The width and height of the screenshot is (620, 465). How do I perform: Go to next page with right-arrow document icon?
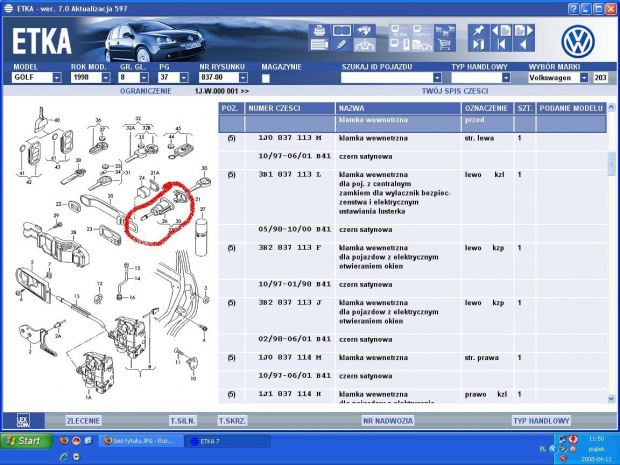click(x=524, y=31)
